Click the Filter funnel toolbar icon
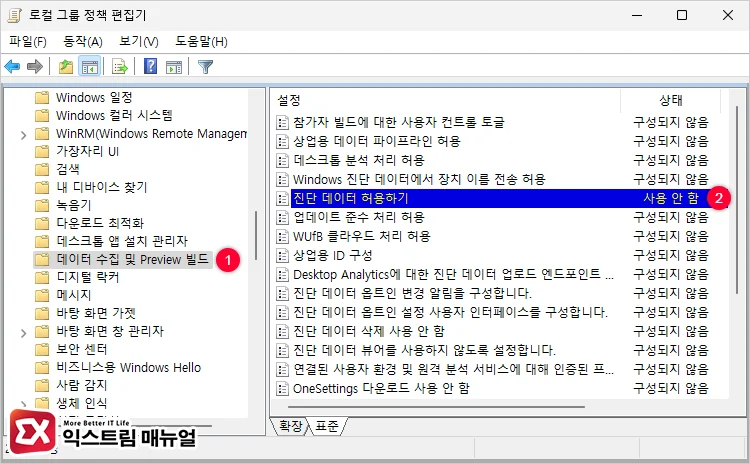 [x=205, y=66]
